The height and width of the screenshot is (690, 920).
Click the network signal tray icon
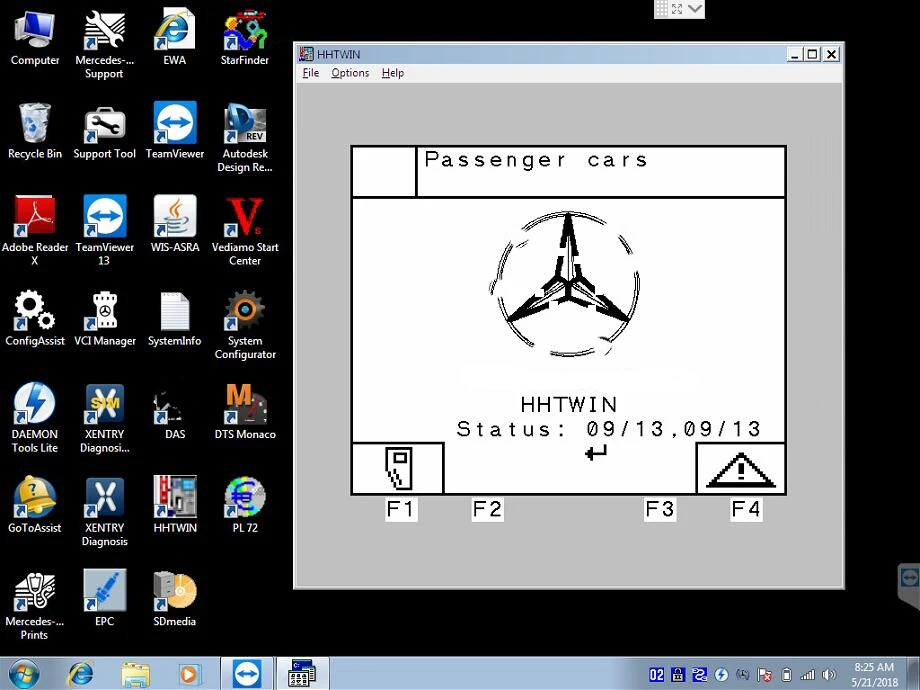point(808,675)
